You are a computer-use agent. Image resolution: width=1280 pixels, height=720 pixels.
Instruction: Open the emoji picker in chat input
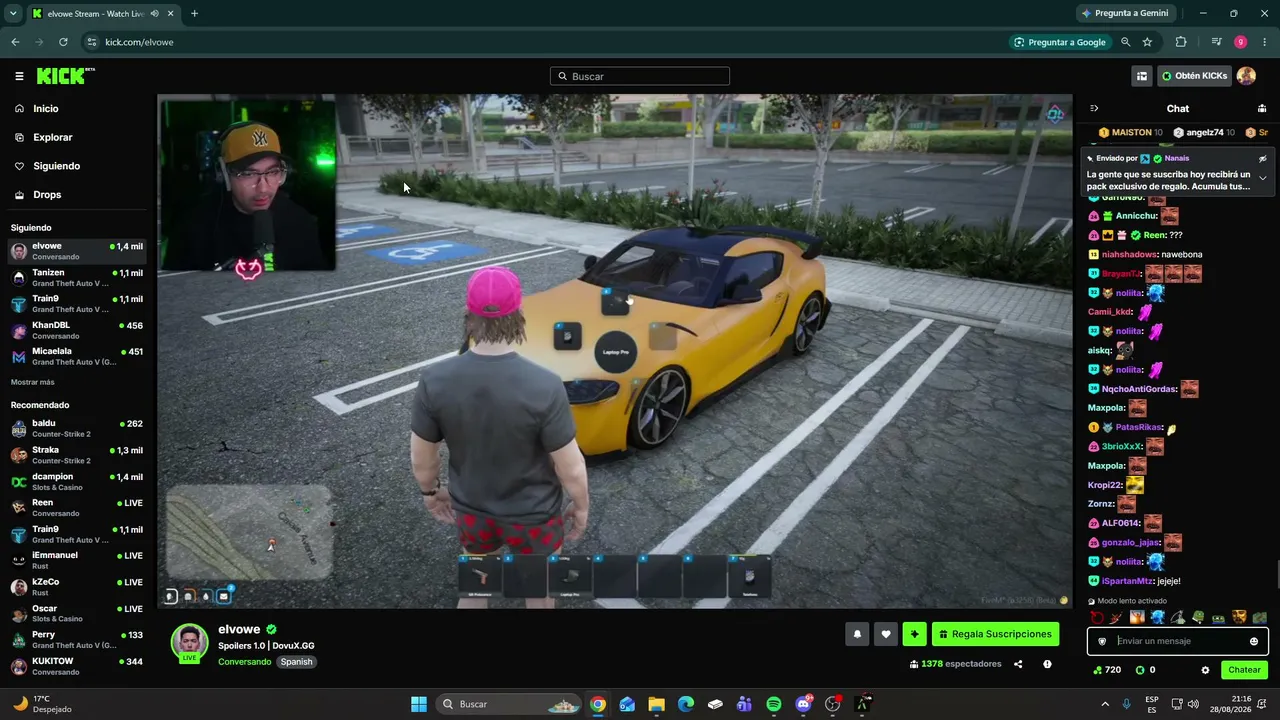(x=1254, y=641)
